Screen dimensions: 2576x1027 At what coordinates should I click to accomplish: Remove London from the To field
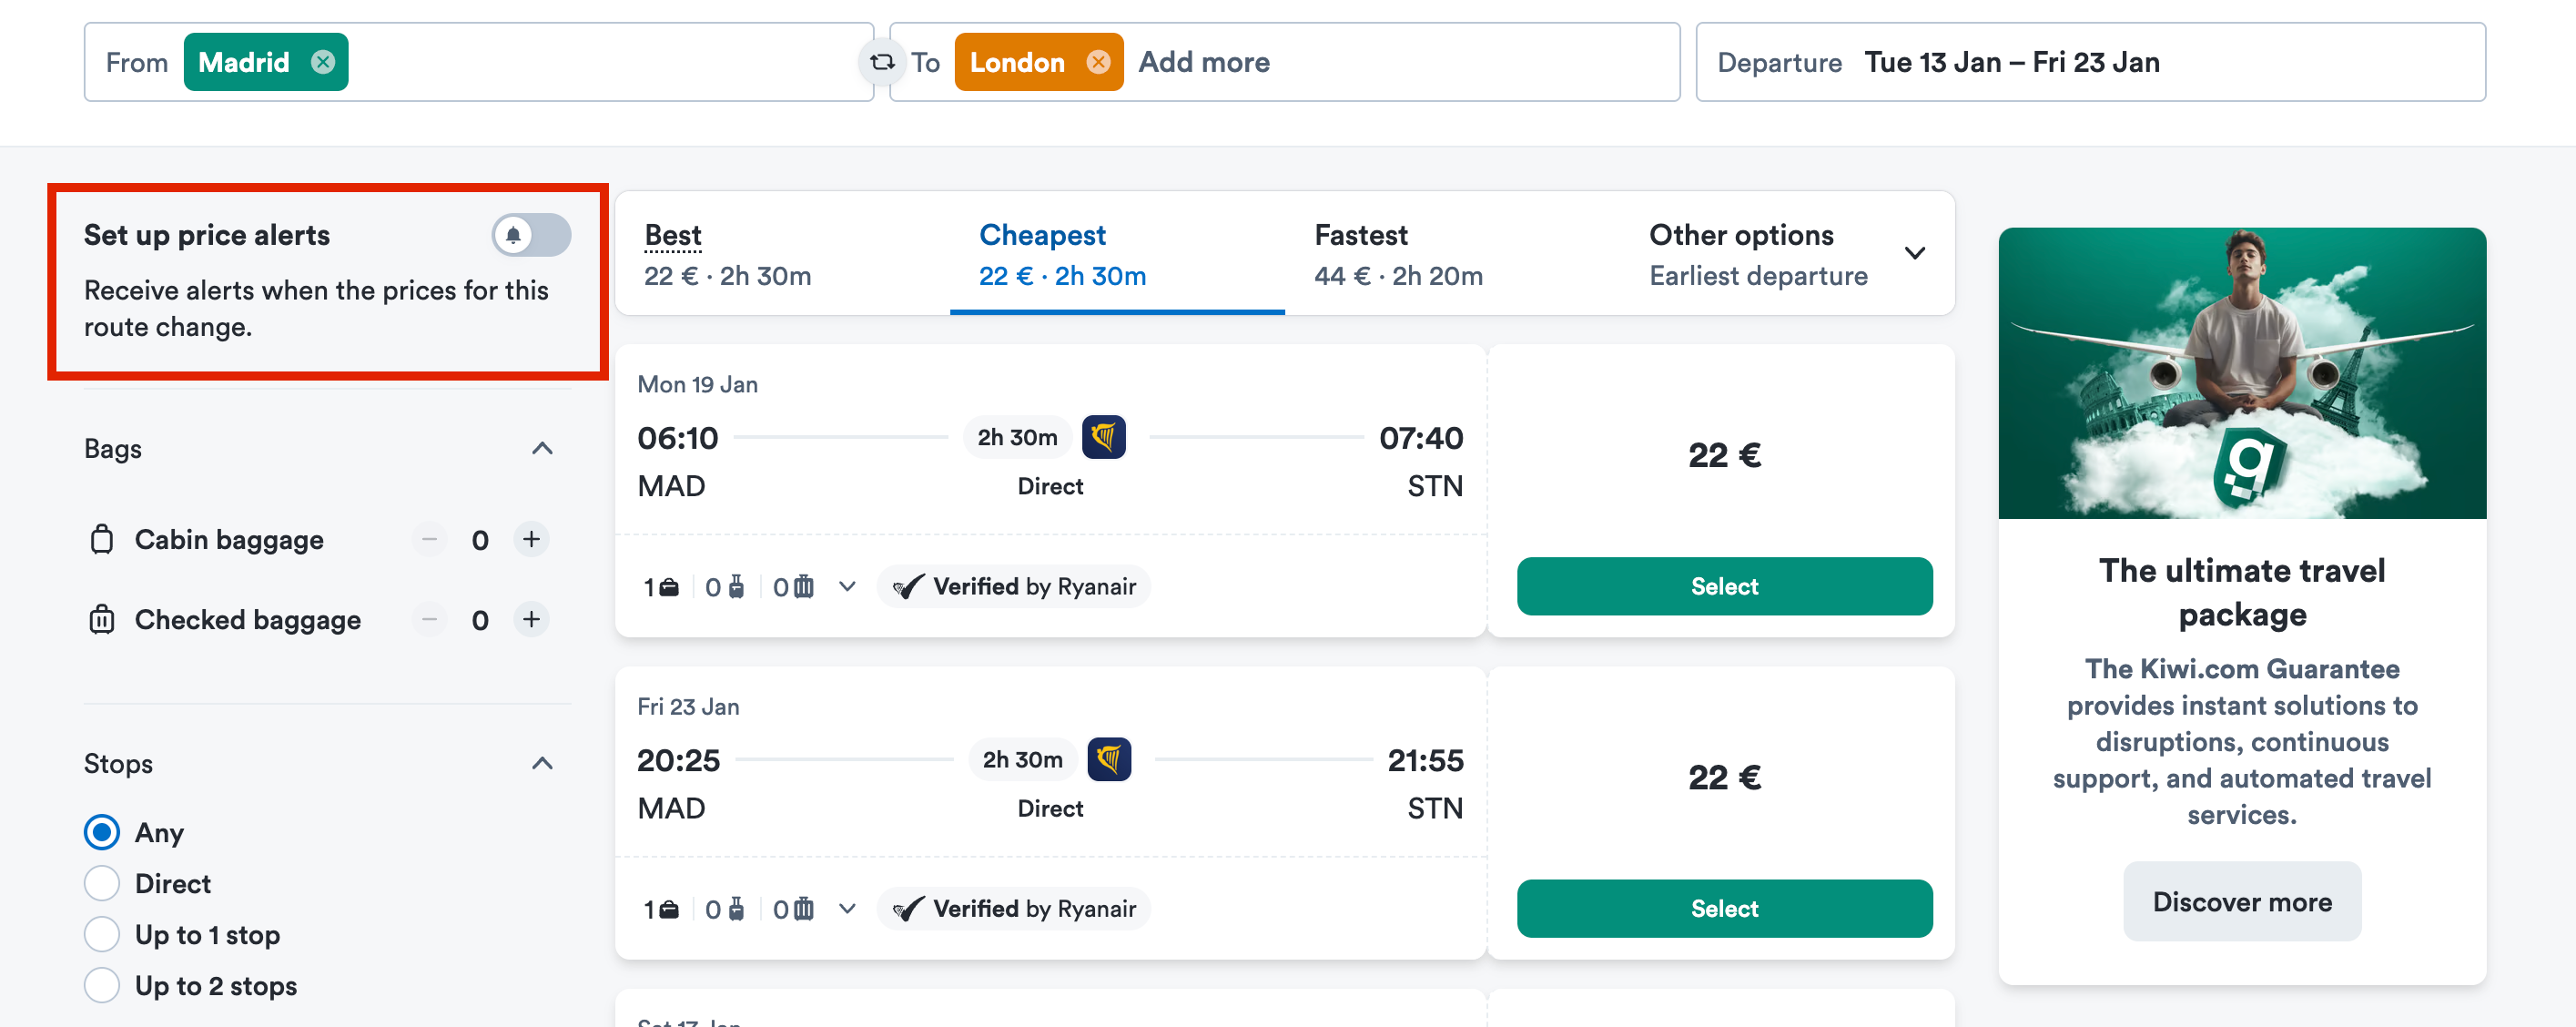1099,62
